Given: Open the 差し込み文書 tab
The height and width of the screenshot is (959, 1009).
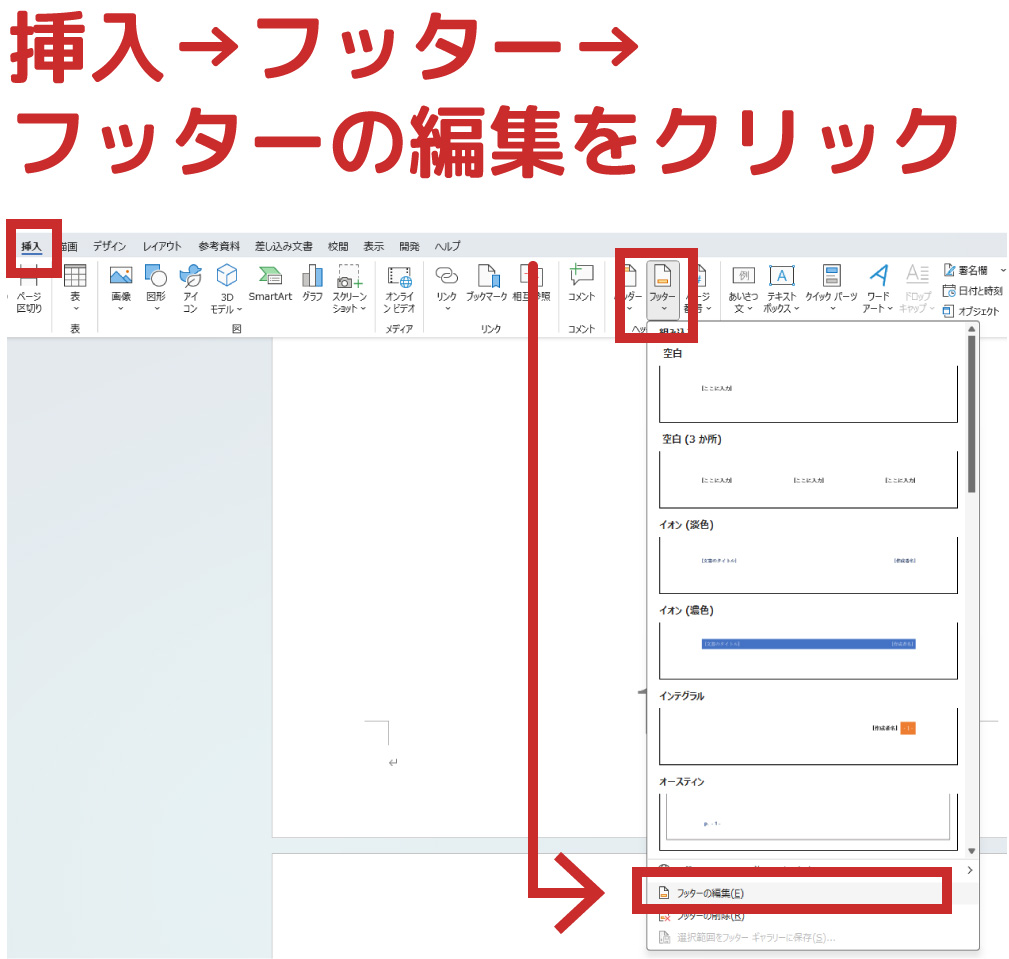Looking at the screenshot, I should [283, 246].
